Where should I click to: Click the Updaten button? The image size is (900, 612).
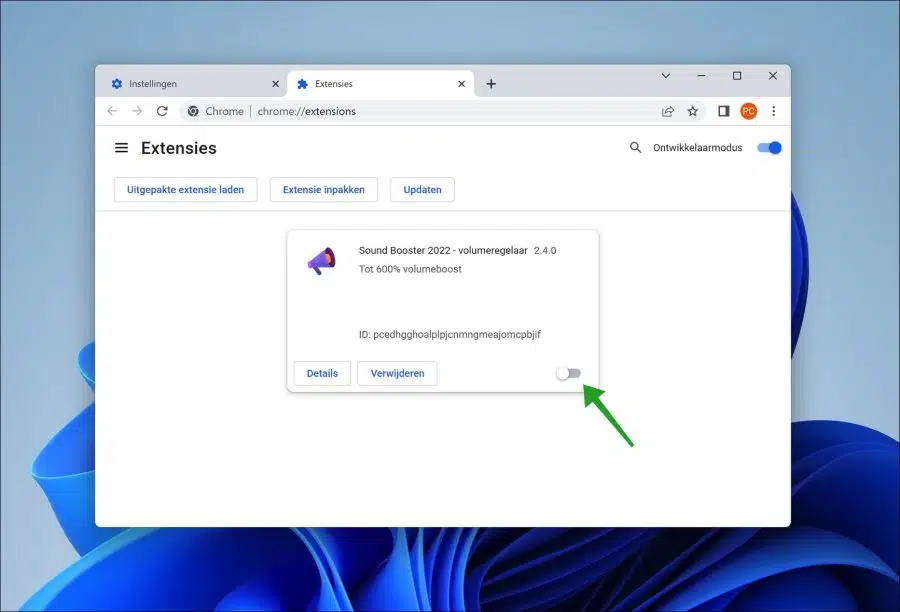pos(422,189)
